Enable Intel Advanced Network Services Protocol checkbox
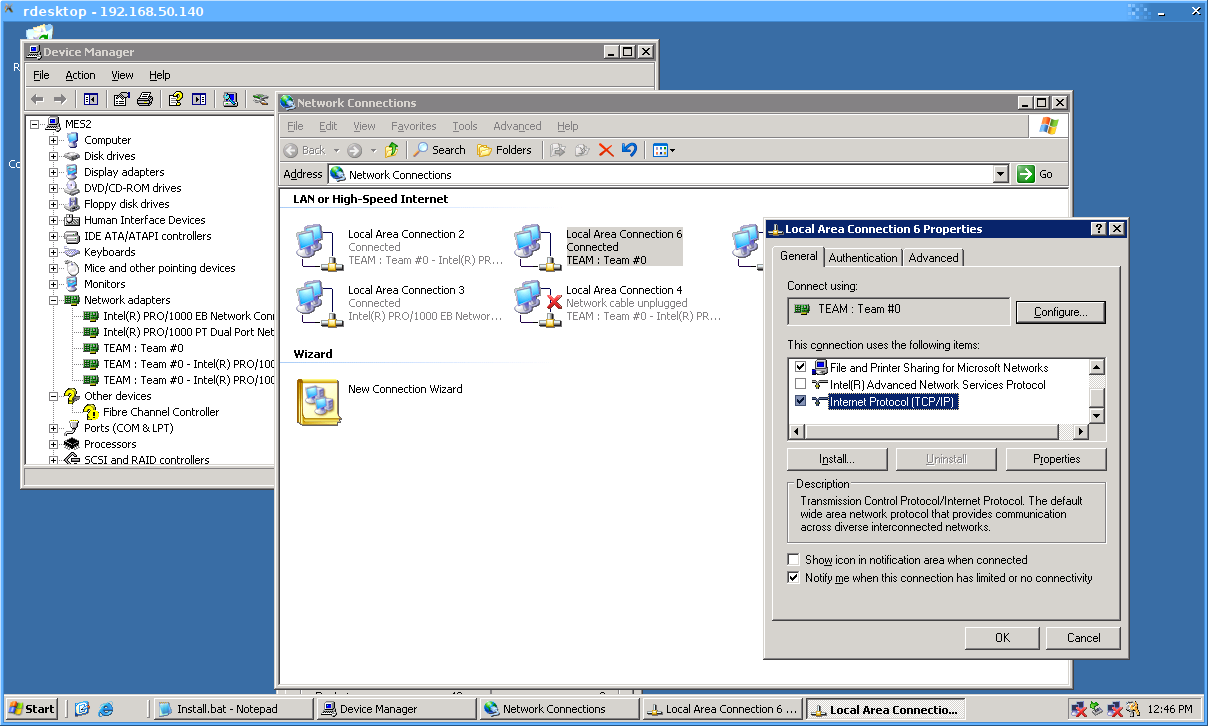Image resolution: width=1208 pixels, height=726 pixels. point(800,384)
